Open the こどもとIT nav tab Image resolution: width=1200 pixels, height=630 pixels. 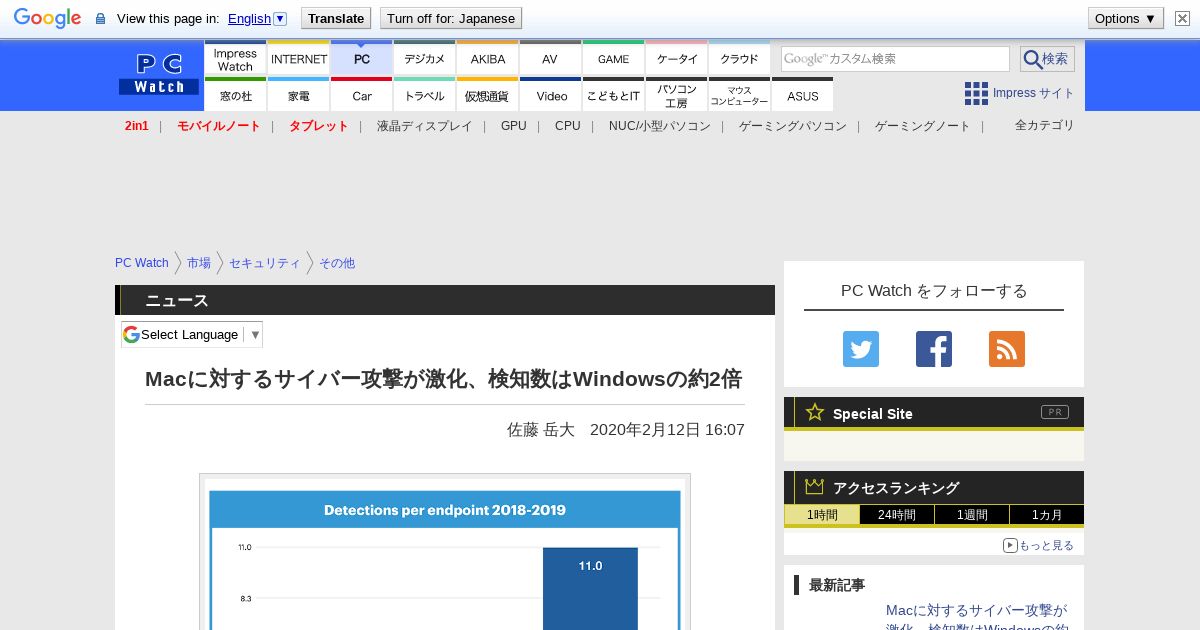[x=613, y=95]
